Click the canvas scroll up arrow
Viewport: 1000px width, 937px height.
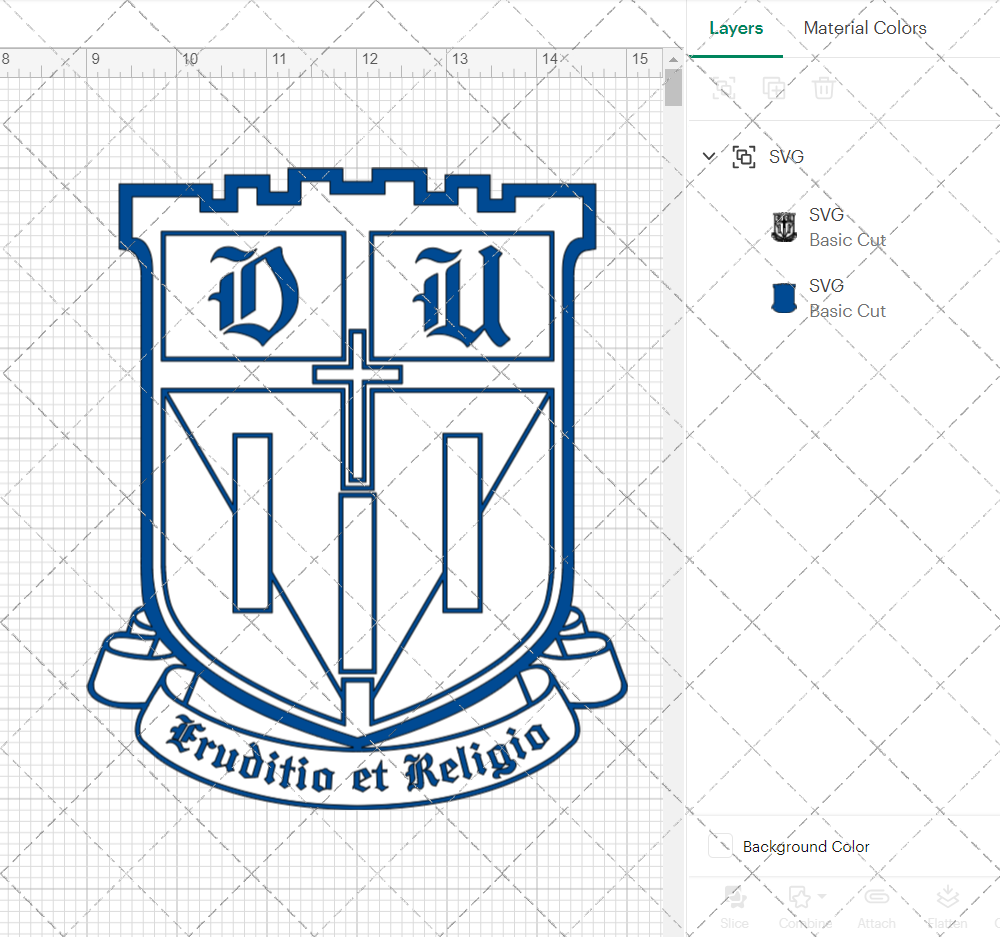coord(673,59)
